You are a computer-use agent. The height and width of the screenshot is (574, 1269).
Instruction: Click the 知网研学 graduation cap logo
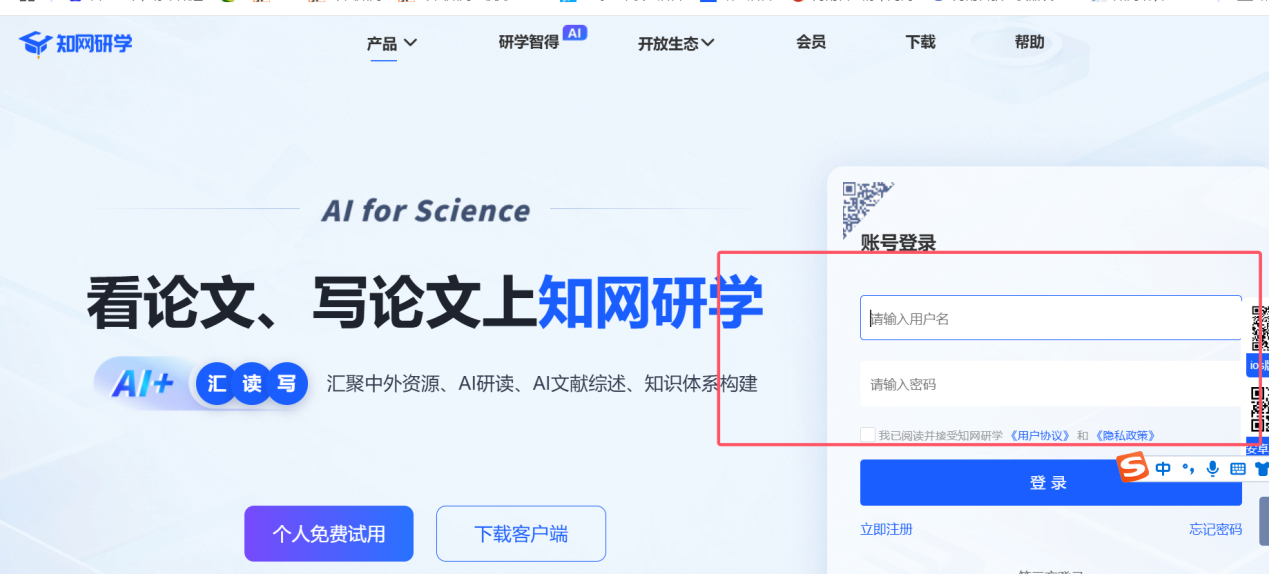point(35,44)
